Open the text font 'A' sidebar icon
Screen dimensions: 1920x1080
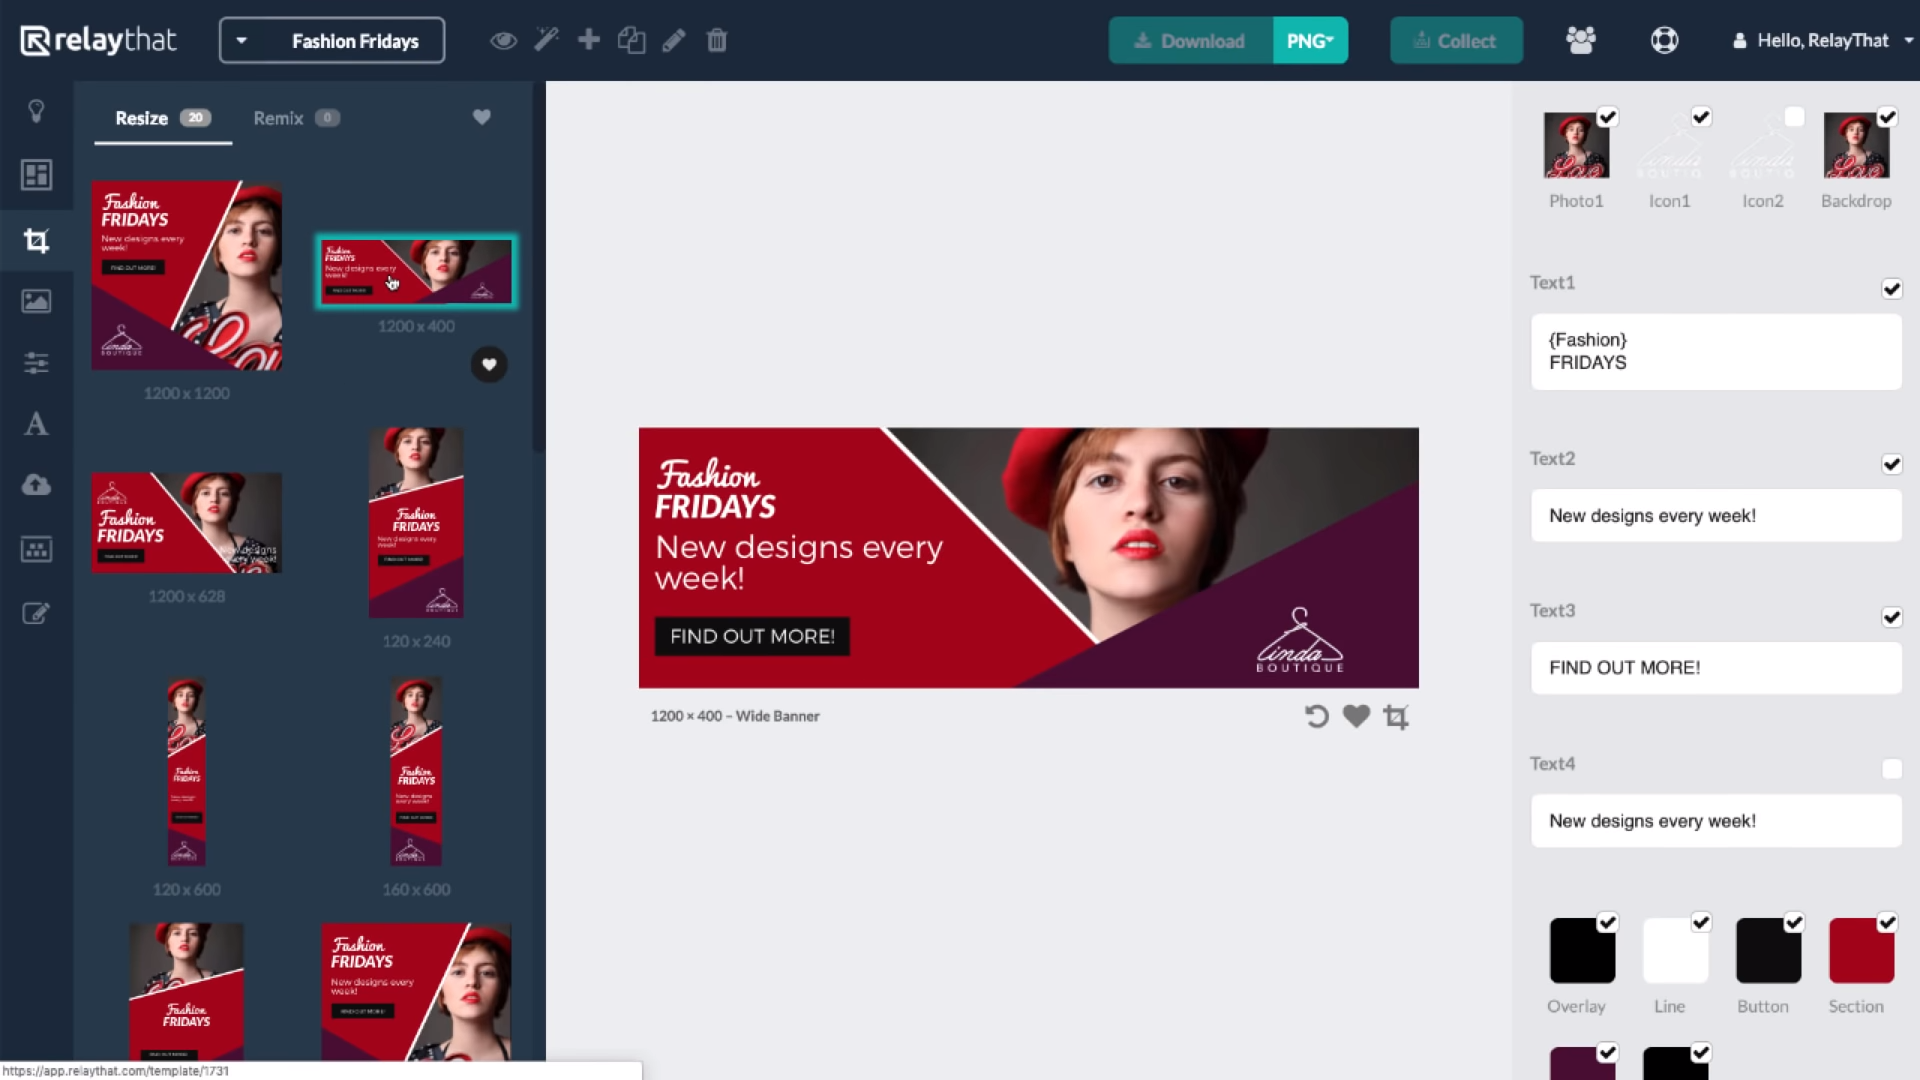click(36, 424)
